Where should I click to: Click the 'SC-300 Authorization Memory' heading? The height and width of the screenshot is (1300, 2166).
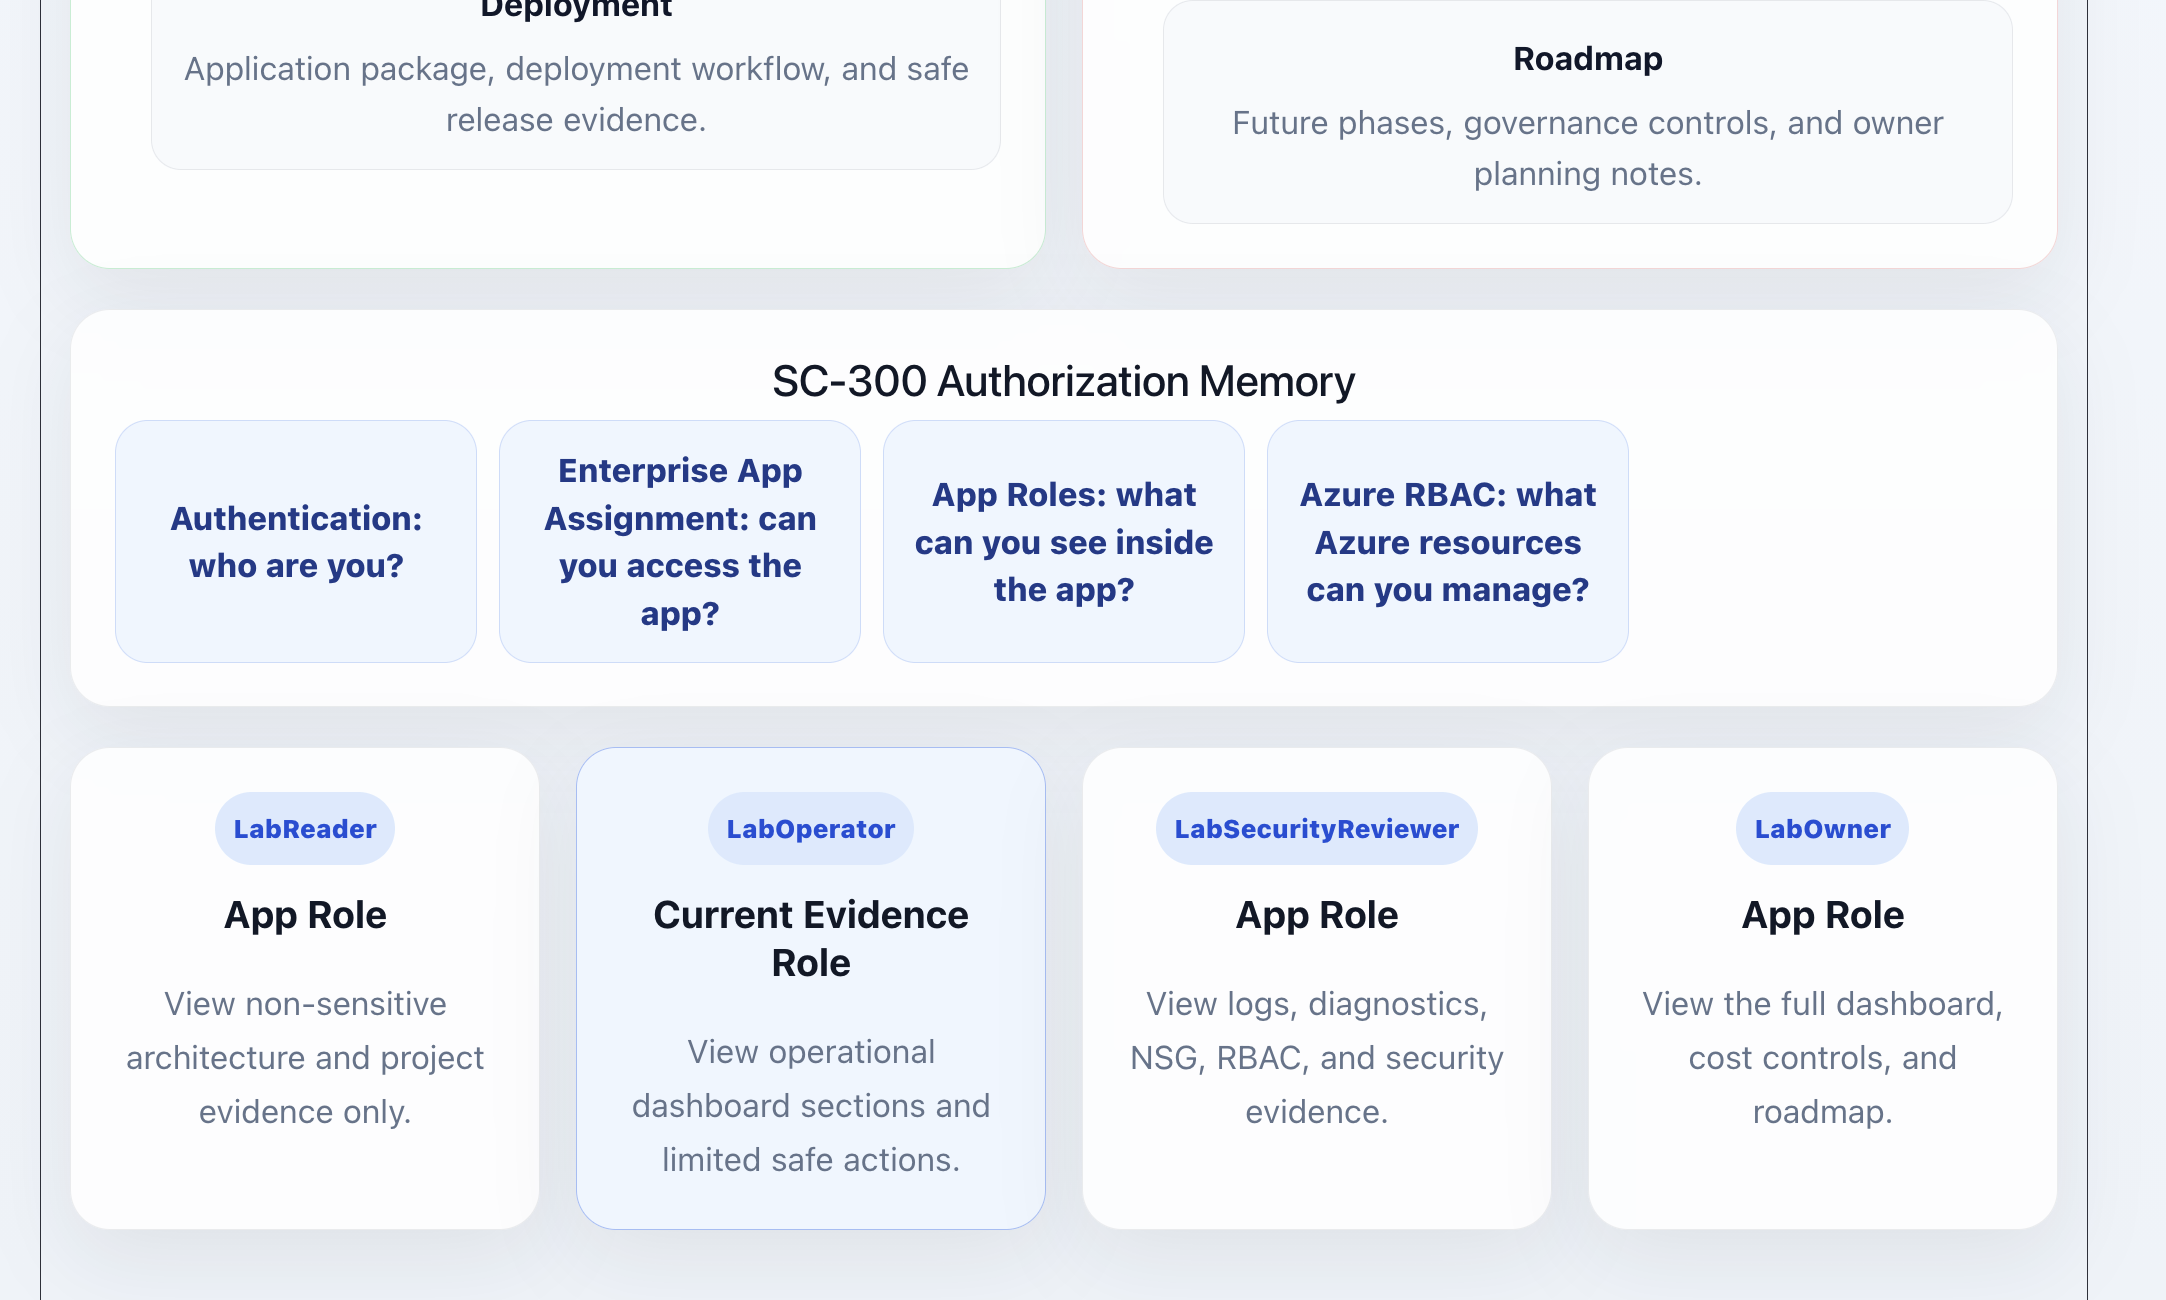tap(1064, 381)
